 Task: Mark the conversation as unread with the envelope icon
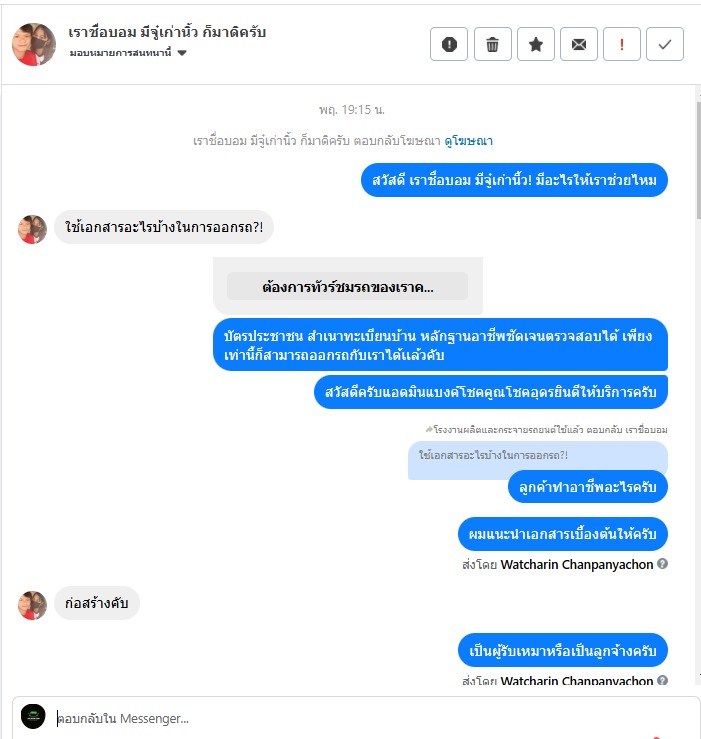coord(579,44)
